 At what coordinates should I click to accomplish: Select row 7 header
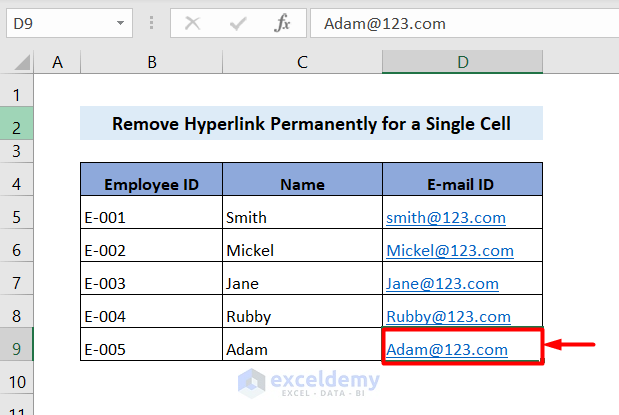[16, 278]
